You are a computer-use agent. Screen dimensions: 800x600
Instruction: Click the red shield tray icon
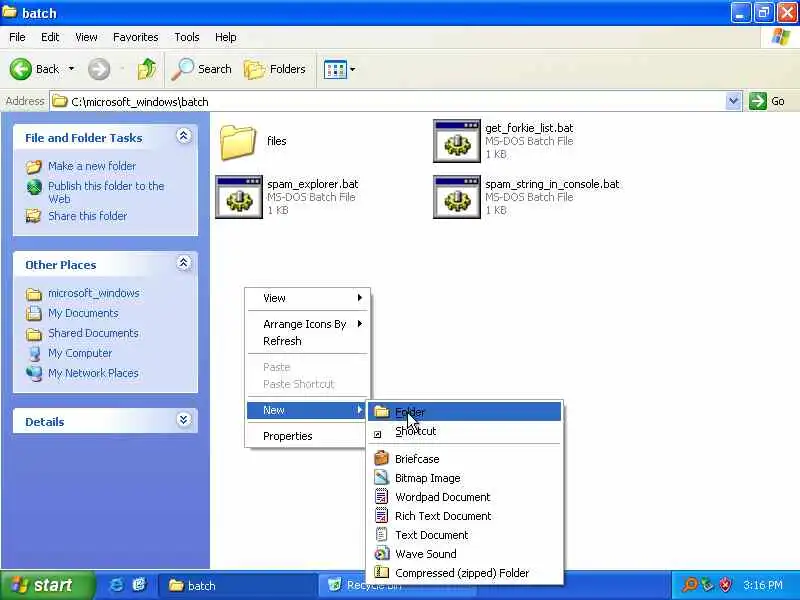[725, 585]
